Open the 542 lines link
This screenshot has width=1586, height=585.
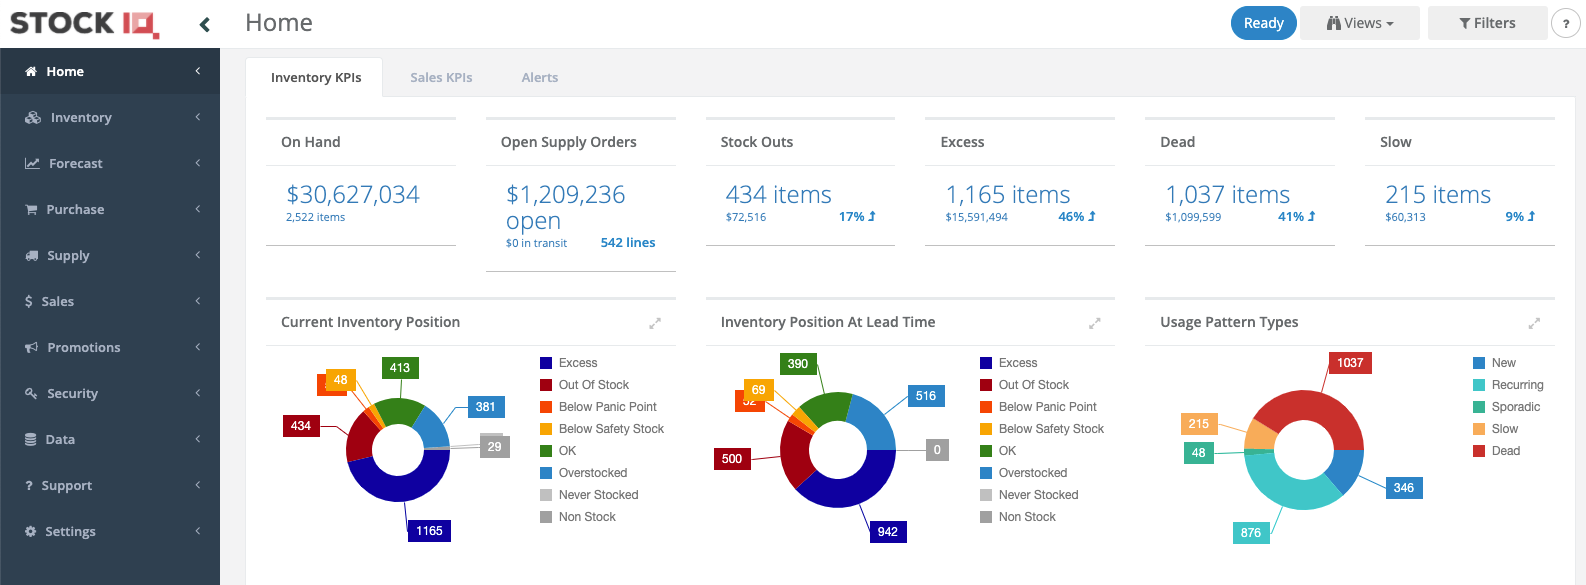click(x=628, y=242)
